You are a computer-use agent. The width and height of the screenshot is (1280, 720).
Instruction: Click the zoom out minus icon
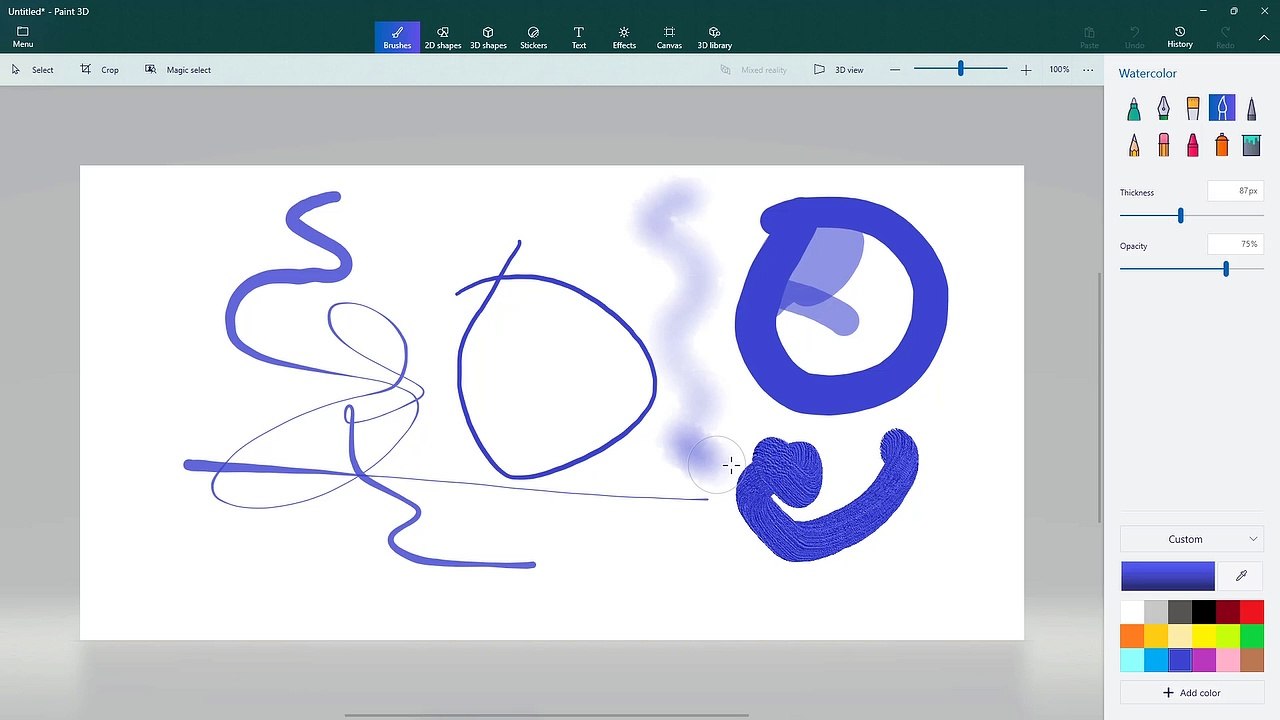(x=894, y=70)
